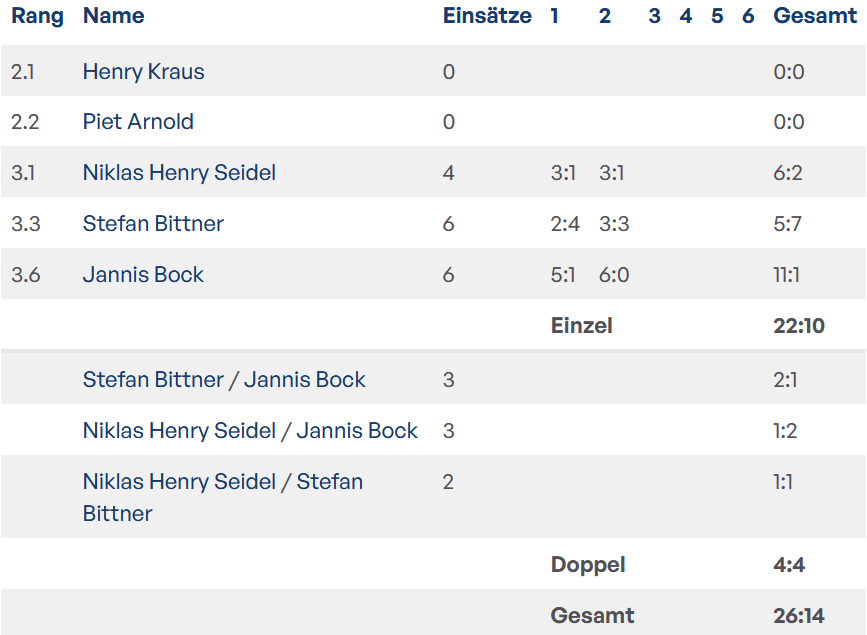Open Niklas Henry Seidel in rank 3.1 row
The height and width of the screenshot is (635, 867).
[179, 173]
